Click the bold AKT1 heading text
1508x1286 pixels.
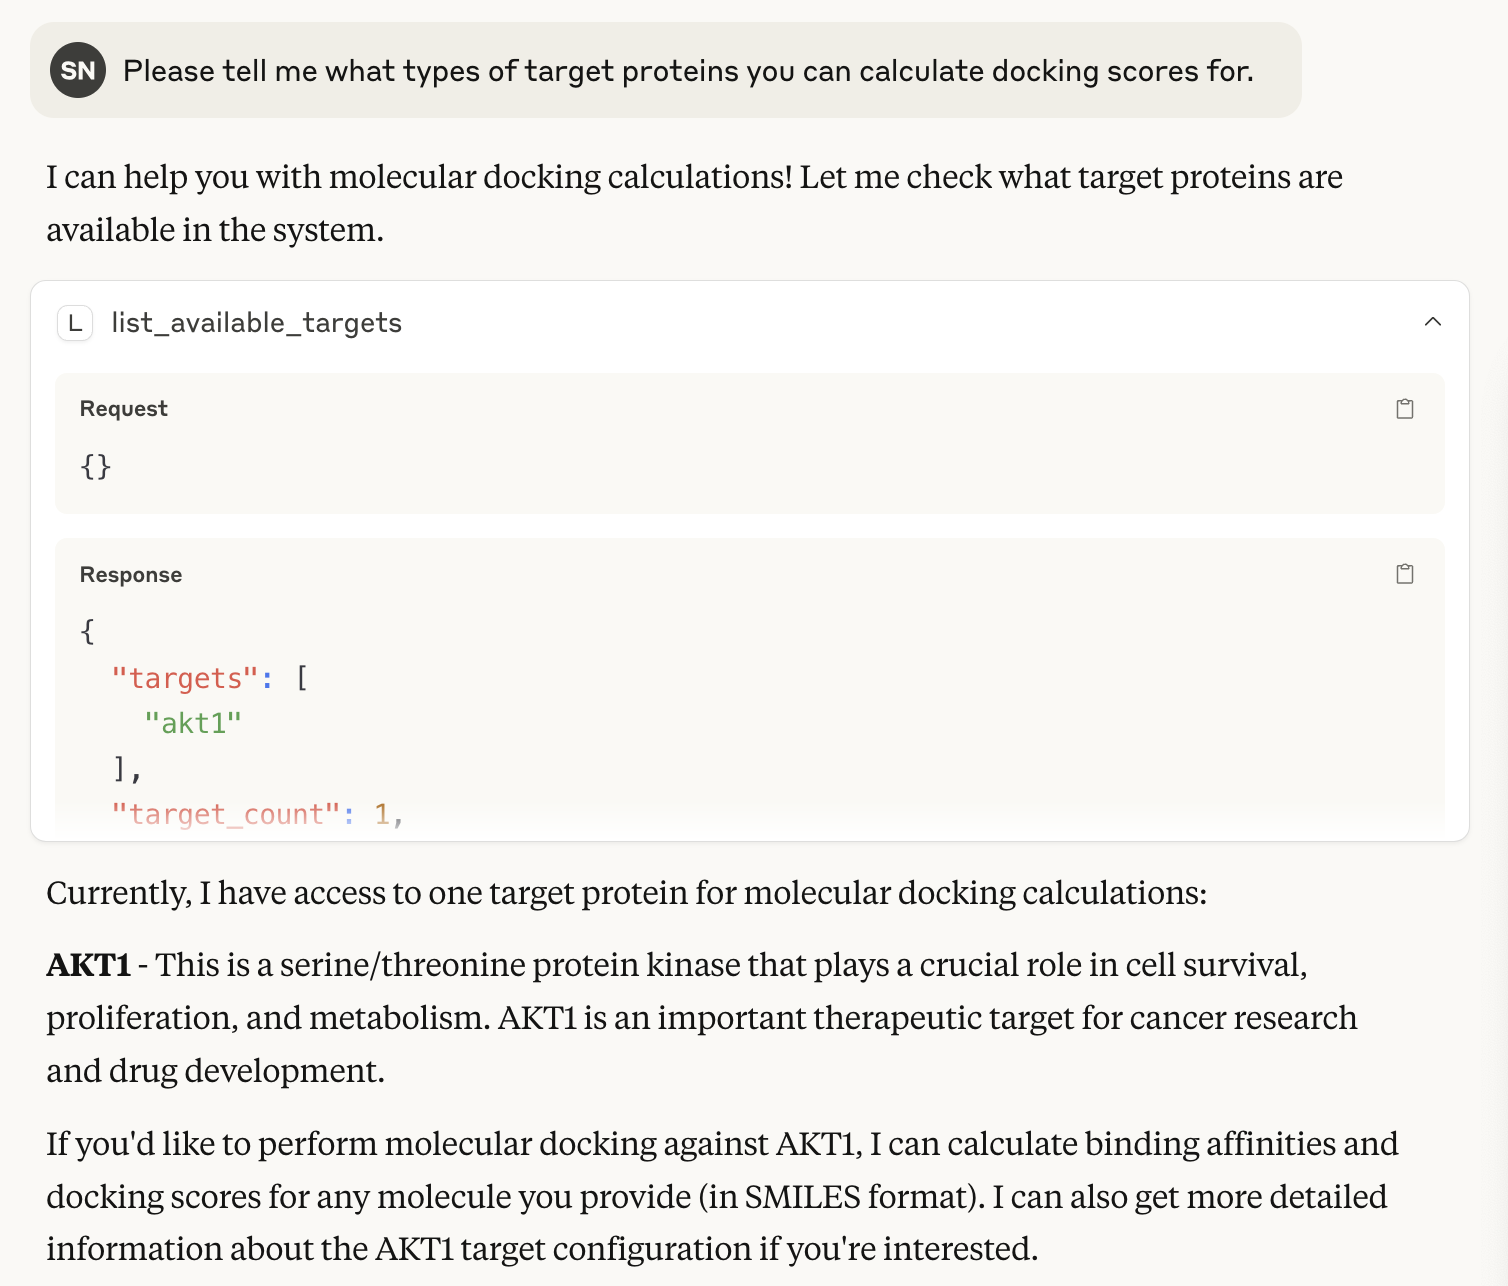(x=89, y=965)
